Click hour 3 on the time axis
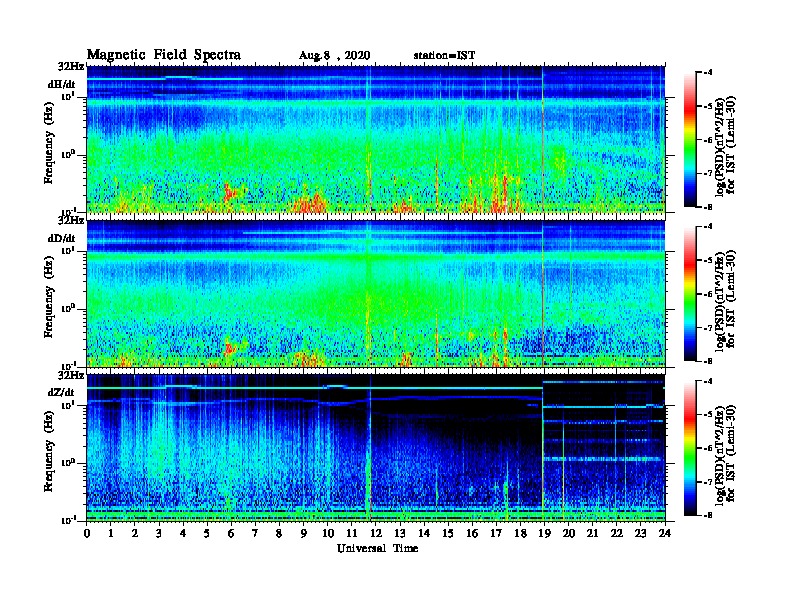The width and height of the screenshot is (792, 612). pos(159,534)
